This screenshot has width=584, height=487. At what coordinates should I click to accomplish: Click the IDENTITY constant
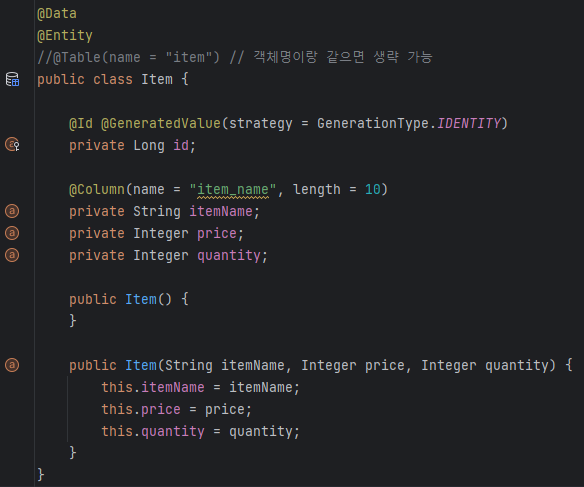coord(469,123)
